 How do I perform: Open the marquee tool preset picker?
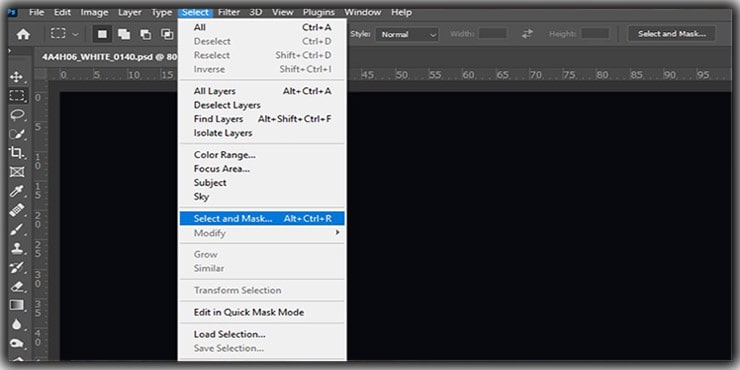(x=65, y=34)
